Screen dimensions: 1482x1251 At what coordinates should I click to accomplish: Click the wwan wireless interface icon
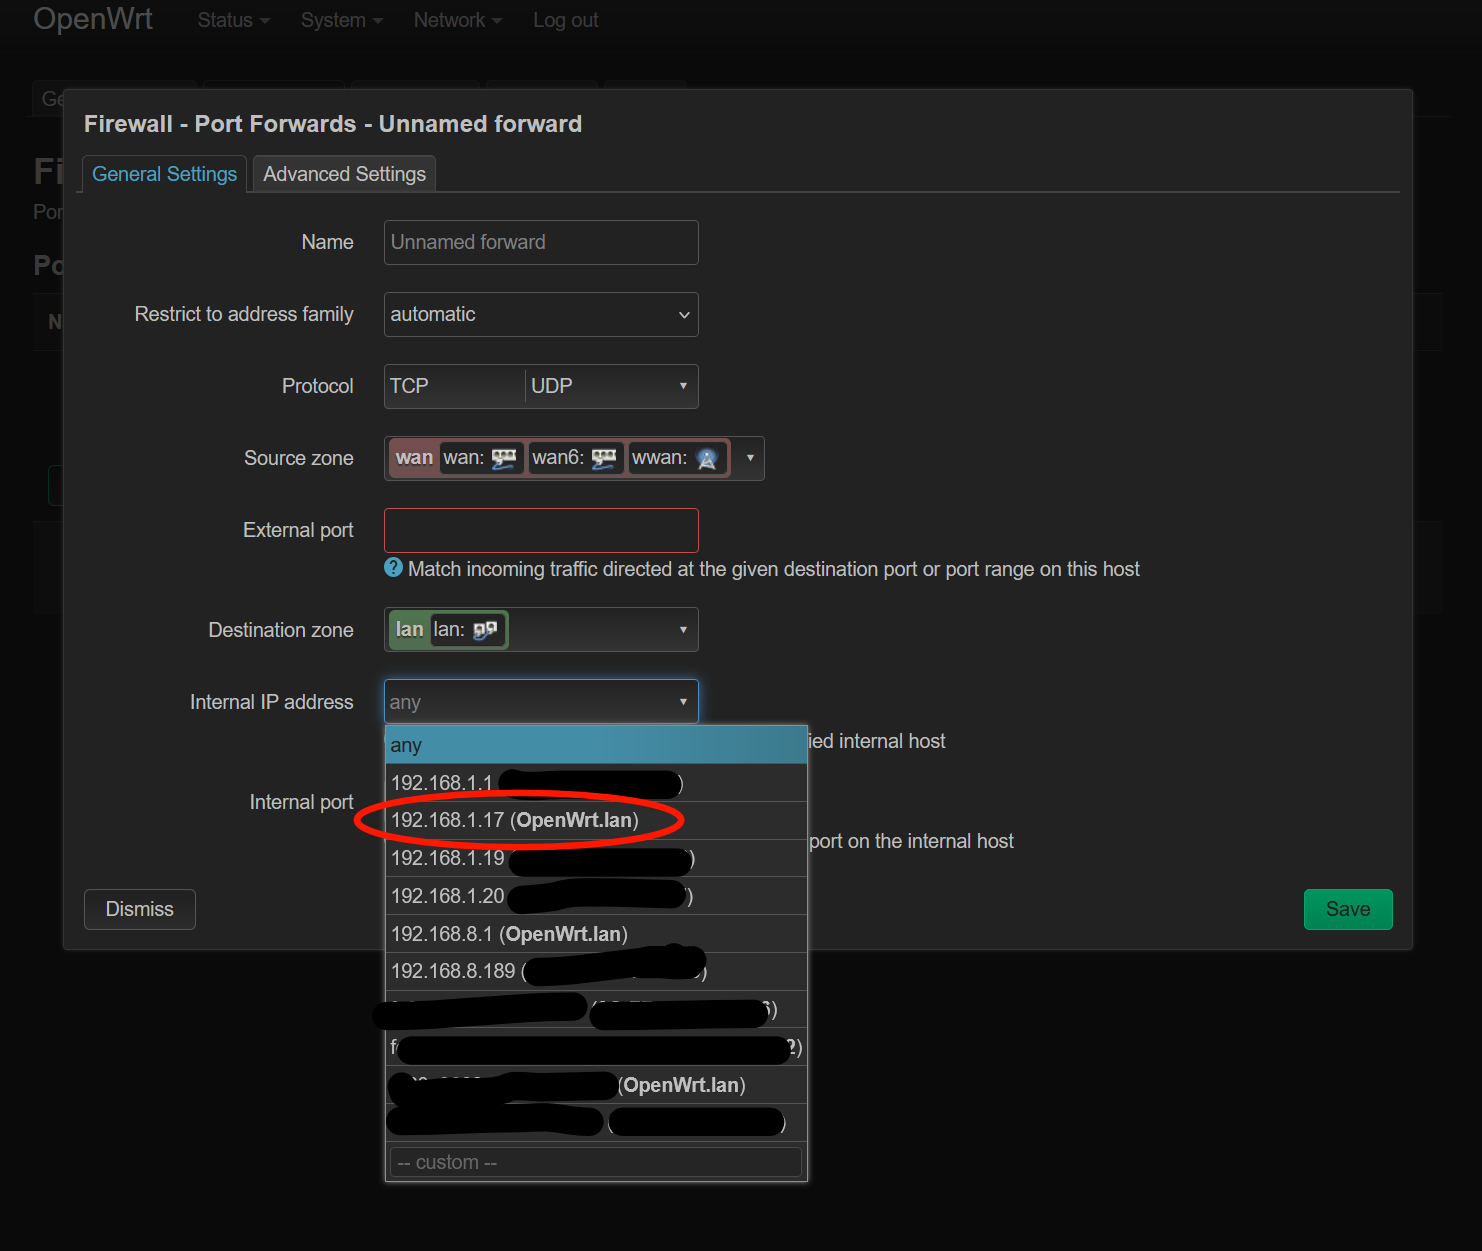707,458
